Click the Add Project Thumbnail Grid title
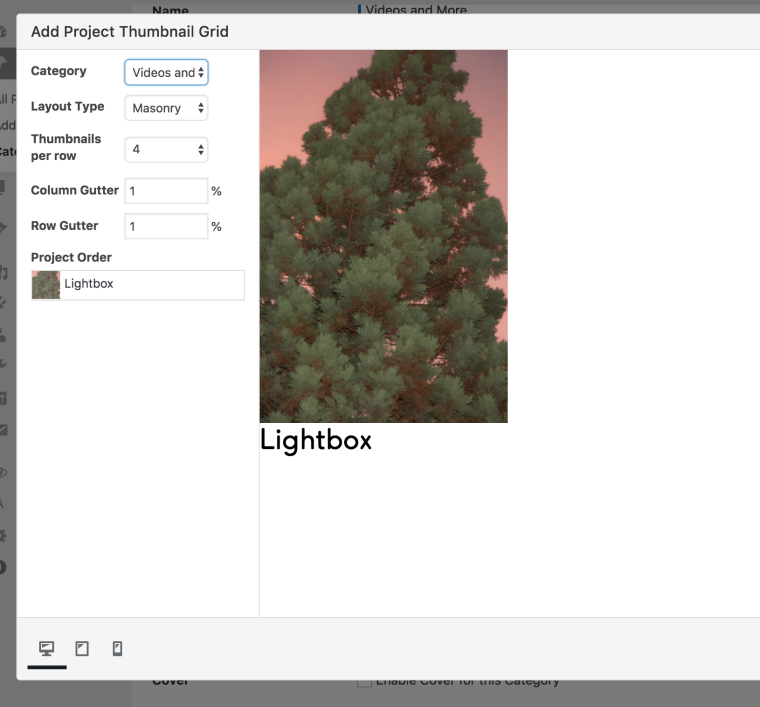This screenshot has width=760, height=707. pyautogui.click(x=130, y=31)
